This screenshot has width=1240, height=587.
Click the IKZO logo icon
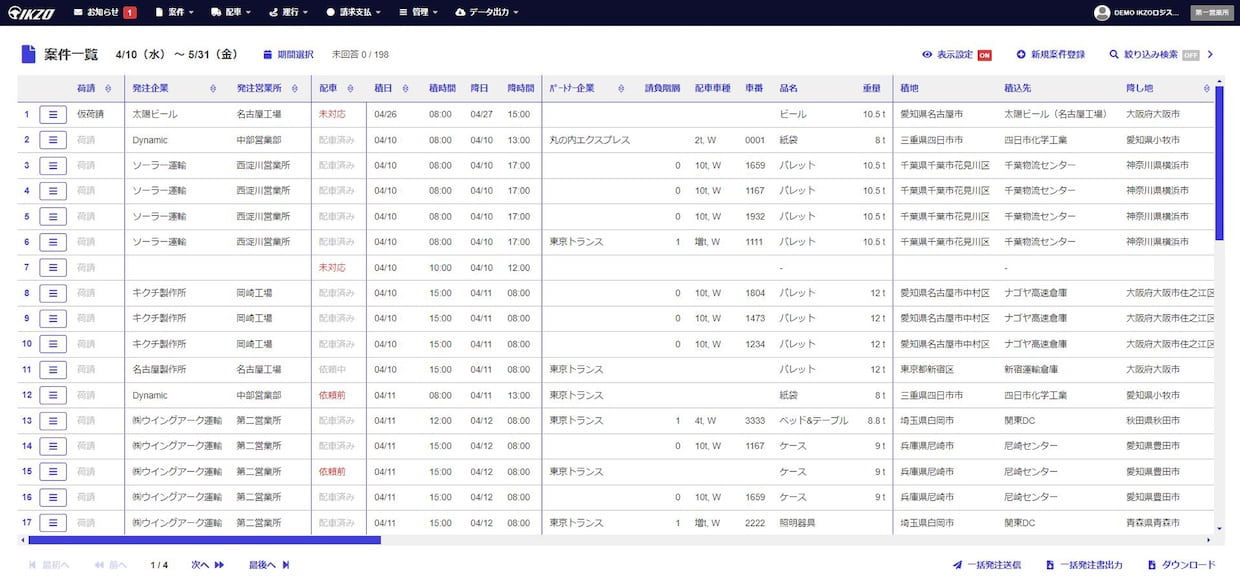pyautogui.click(x=32, y=12)
